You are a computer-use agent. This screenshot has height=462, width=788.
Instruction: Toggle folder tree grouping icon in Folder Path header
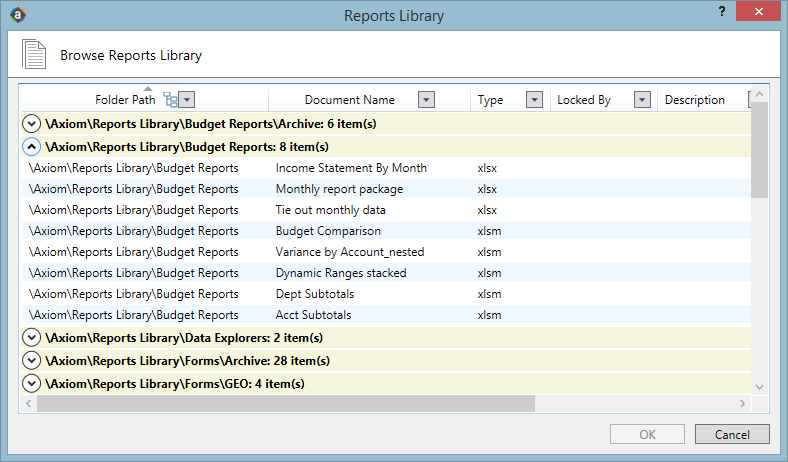tap(170, 100)
